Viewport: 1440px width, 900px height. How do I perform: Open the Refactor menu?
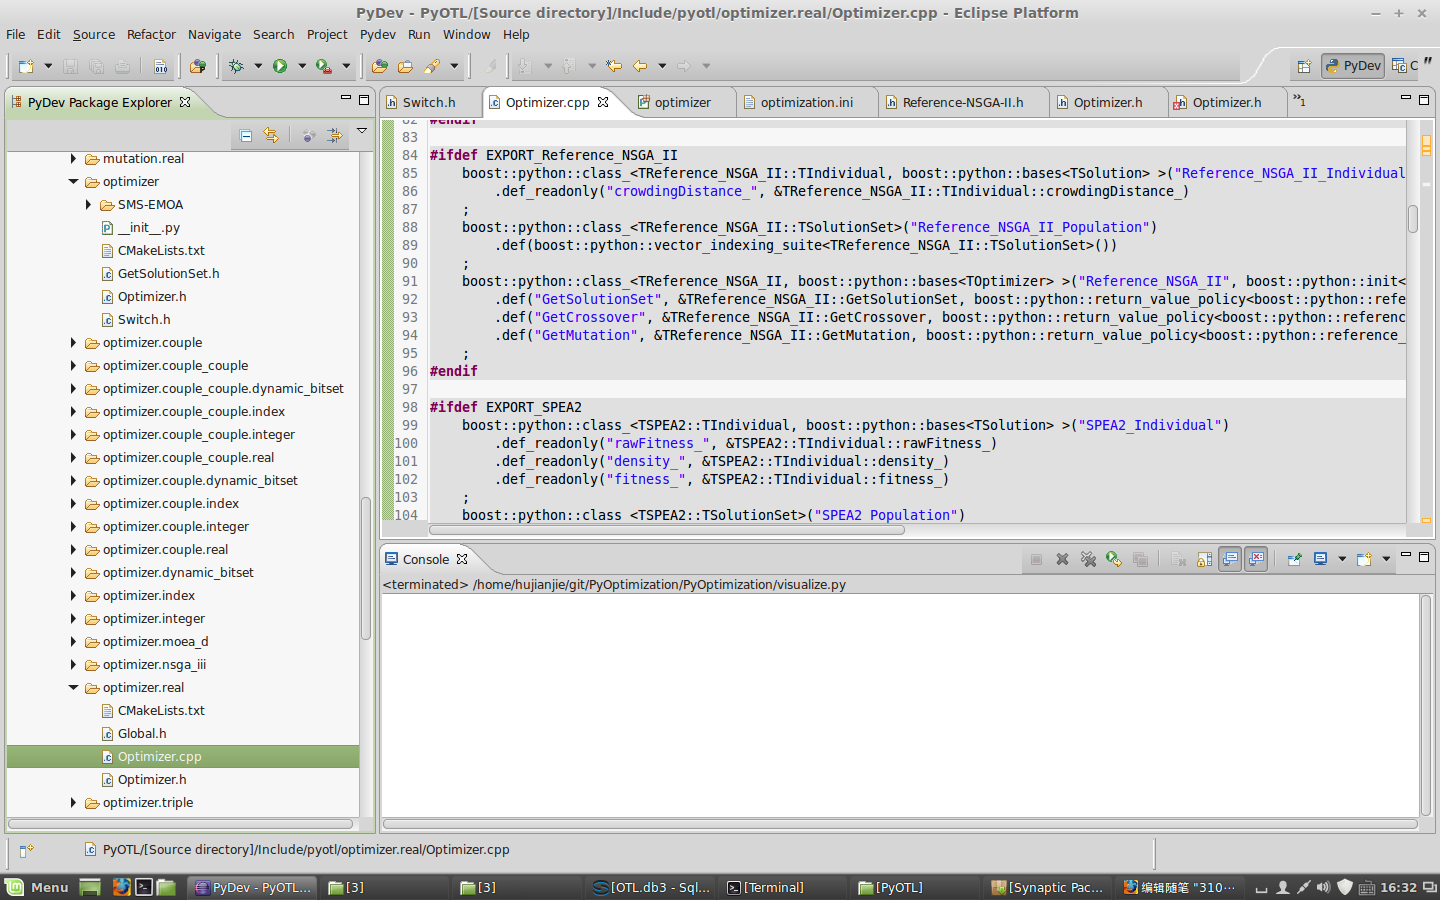(x=151, y=34)
